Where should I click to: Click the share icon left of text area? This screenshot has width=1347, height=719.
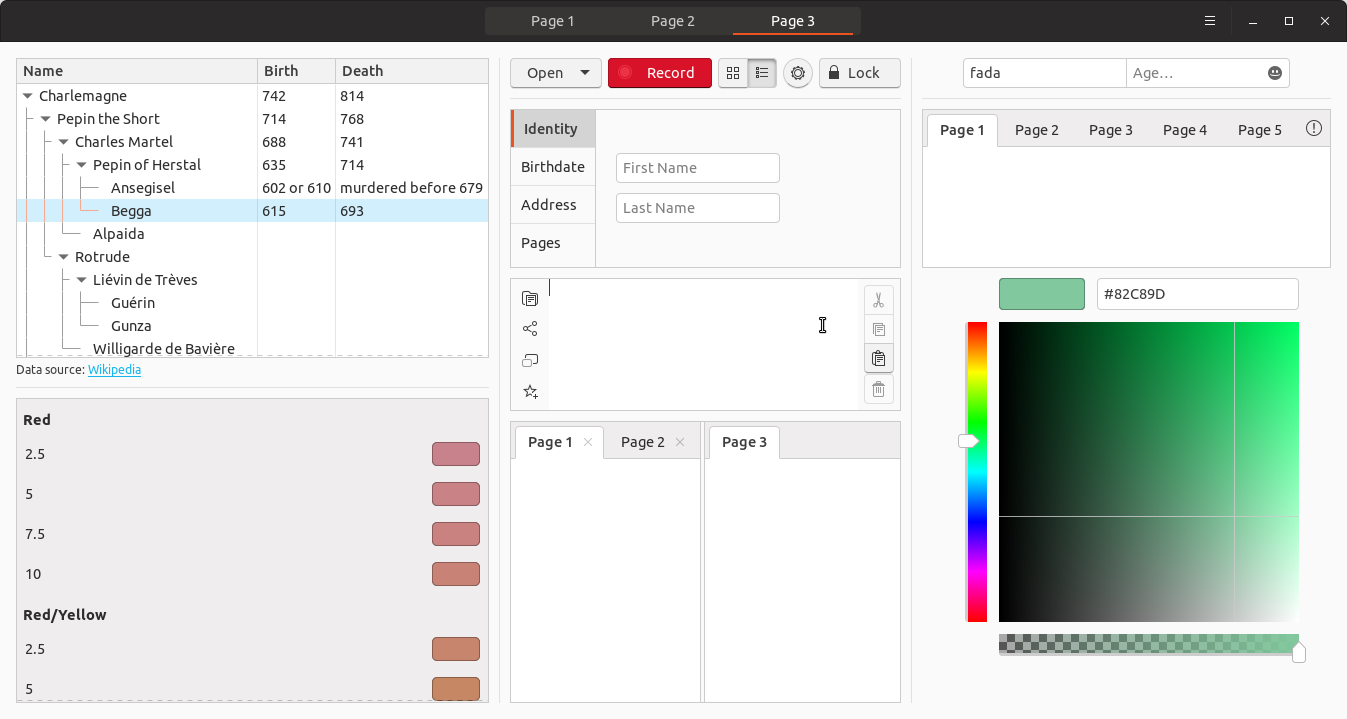click(530, 329)
